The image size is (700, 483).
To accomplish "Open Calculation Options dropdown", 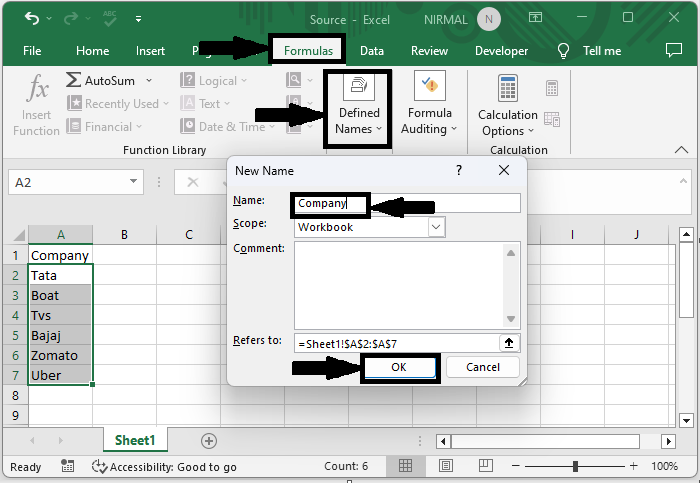I will (508, 106).
